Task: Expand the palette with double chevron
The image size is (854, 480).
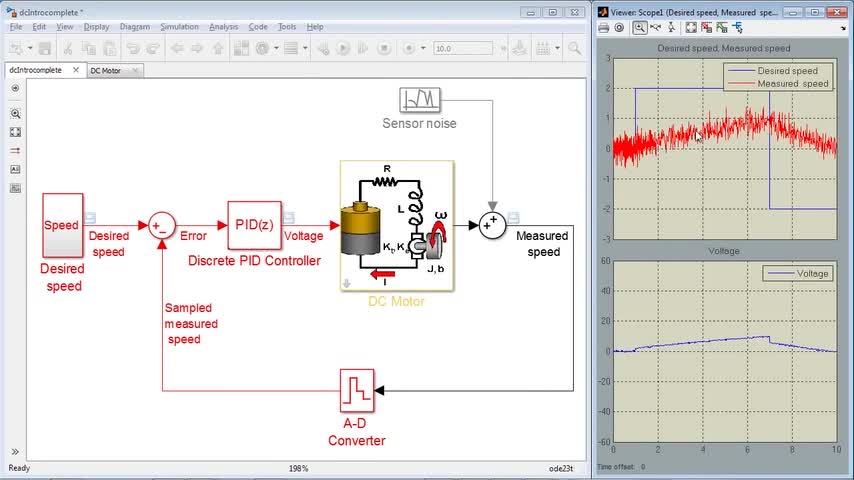Action: 15,452
